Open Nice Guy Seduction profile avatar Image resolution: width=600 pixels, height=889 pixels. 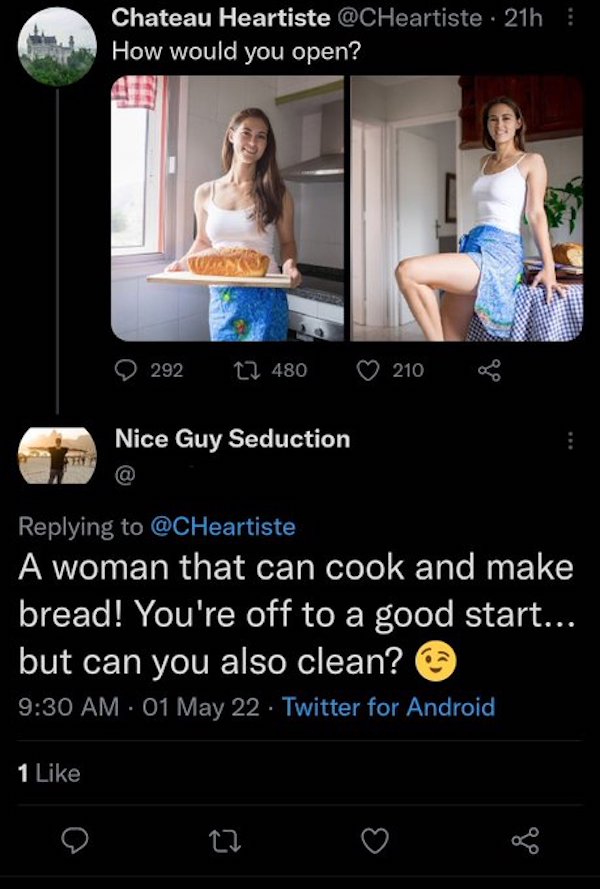pyautogui.click(x=57, y=456)
